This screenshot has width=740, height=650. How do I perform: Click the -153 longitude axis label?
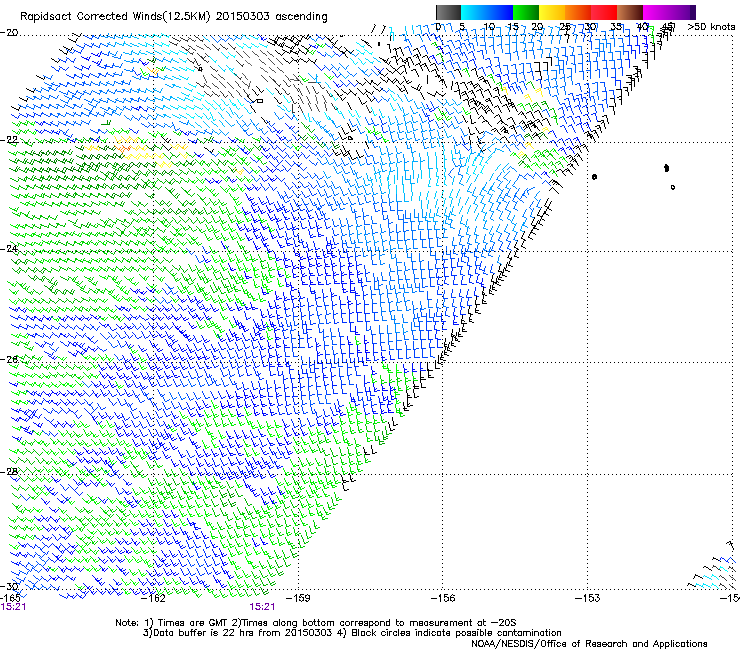tap(587, 599)
